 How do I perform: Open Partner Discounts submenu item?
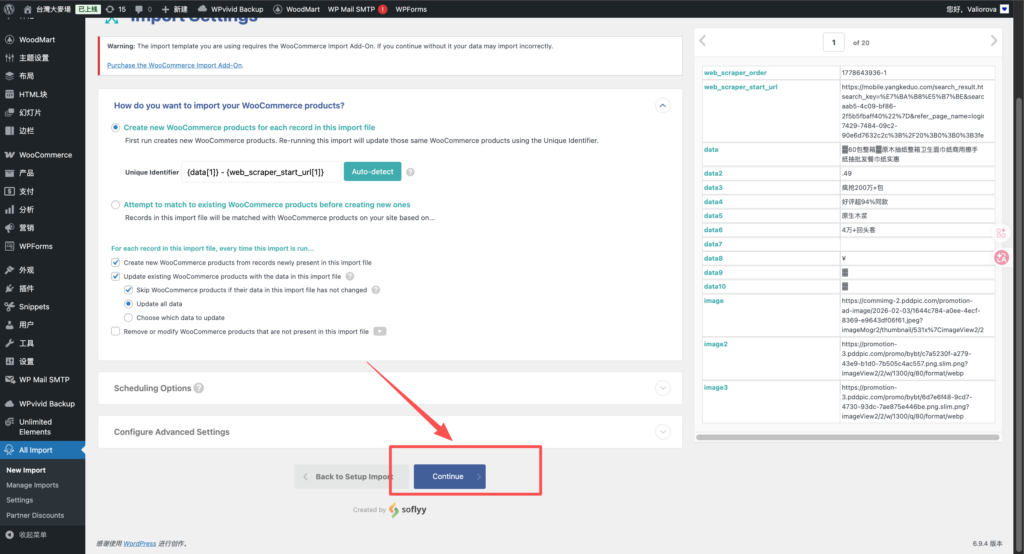35,515
